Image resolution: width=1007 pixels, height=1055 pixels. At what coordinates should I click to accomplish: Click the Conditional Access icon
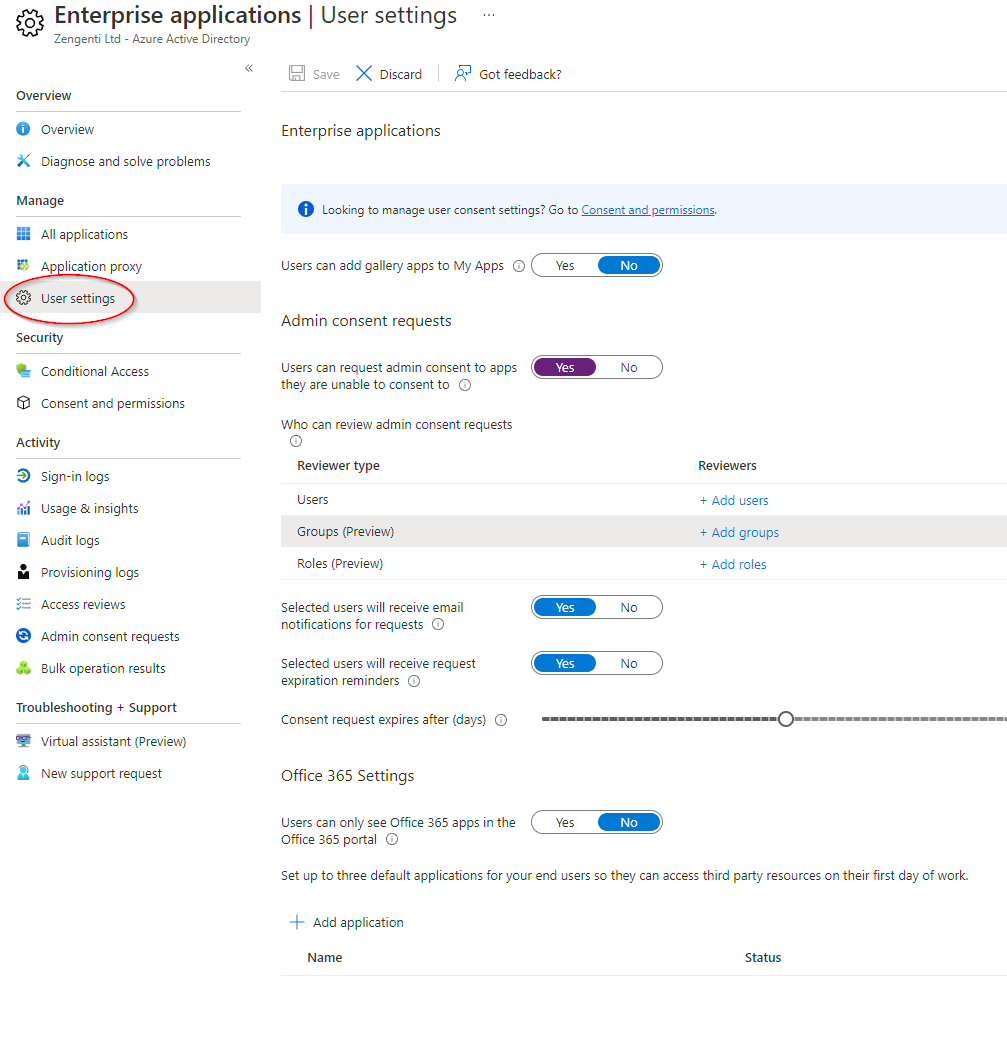point(24,371)
